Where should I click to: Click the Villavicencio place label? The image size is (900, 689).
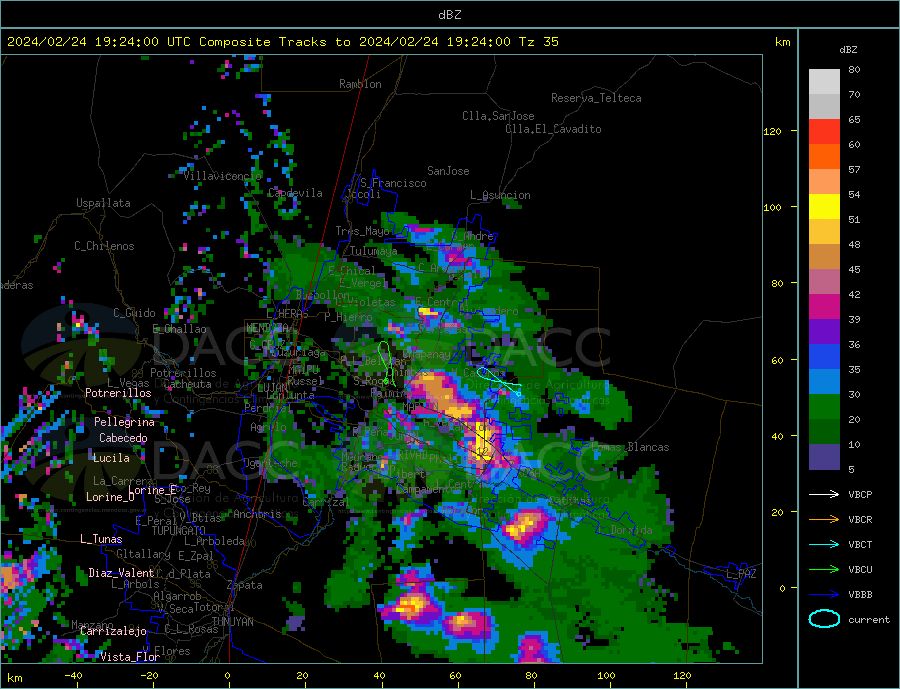point(222,176)
